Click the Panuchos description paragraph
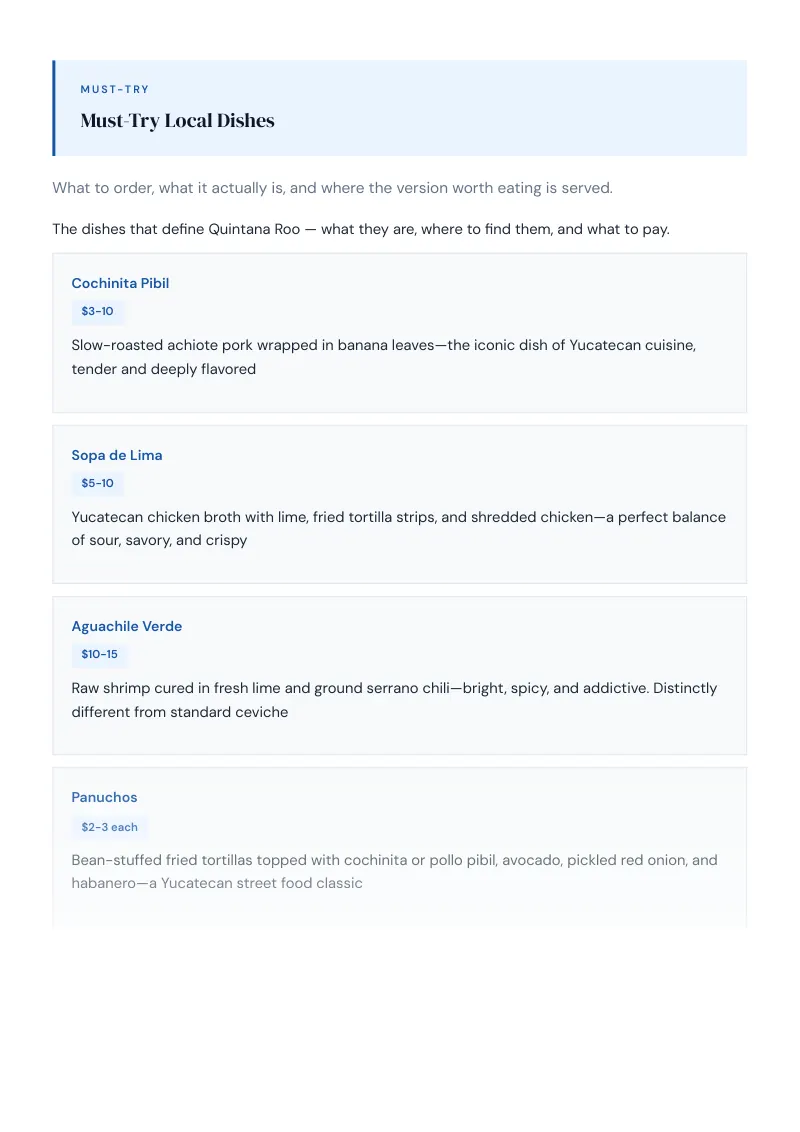The width and height of the screenshot is (800, 1132). coord(394,871)
